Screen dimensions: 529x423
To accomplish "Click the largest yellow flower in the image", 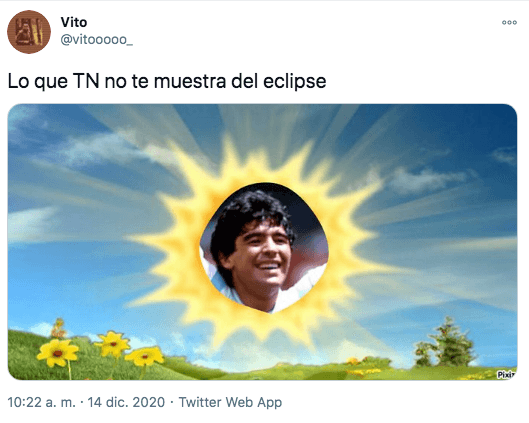I will [x=58, y=353].
